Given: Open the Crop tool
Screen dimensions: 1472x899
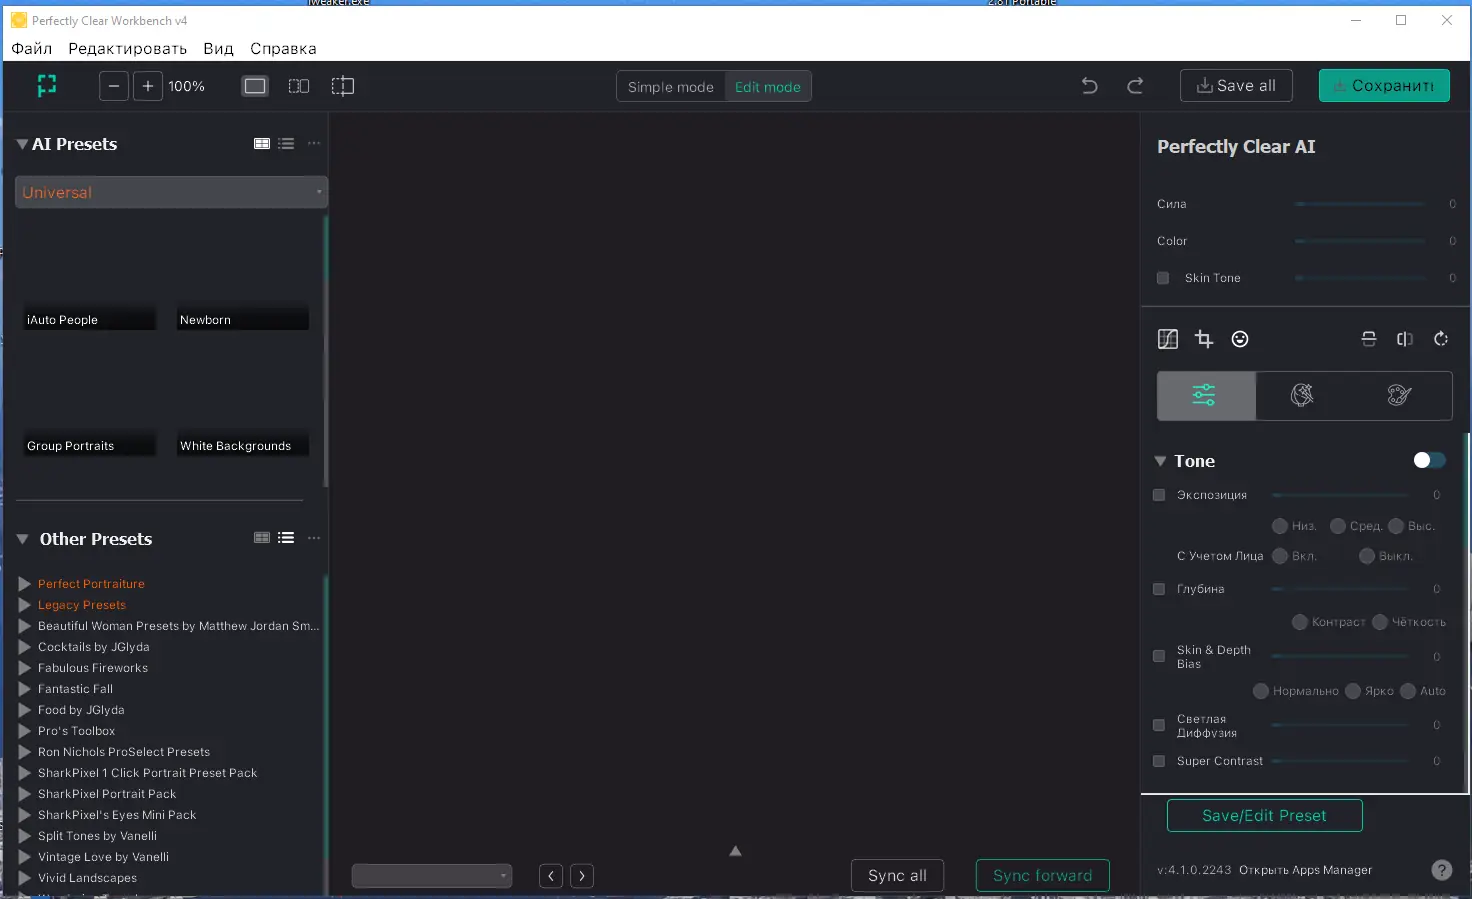Looking at the screenshot, I should tap(1204, 339).
